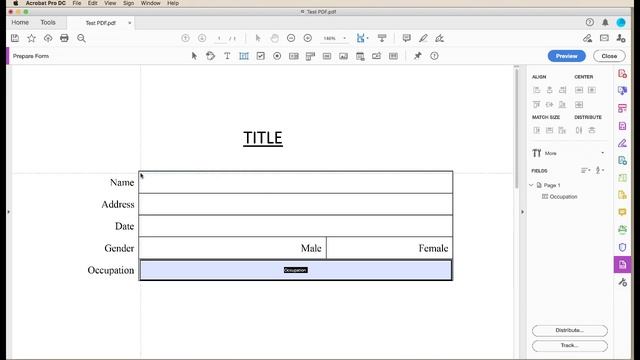Expand the left navigation pane arrow
This screenshot has width=640, height=360.
click(x=9, y=212)
